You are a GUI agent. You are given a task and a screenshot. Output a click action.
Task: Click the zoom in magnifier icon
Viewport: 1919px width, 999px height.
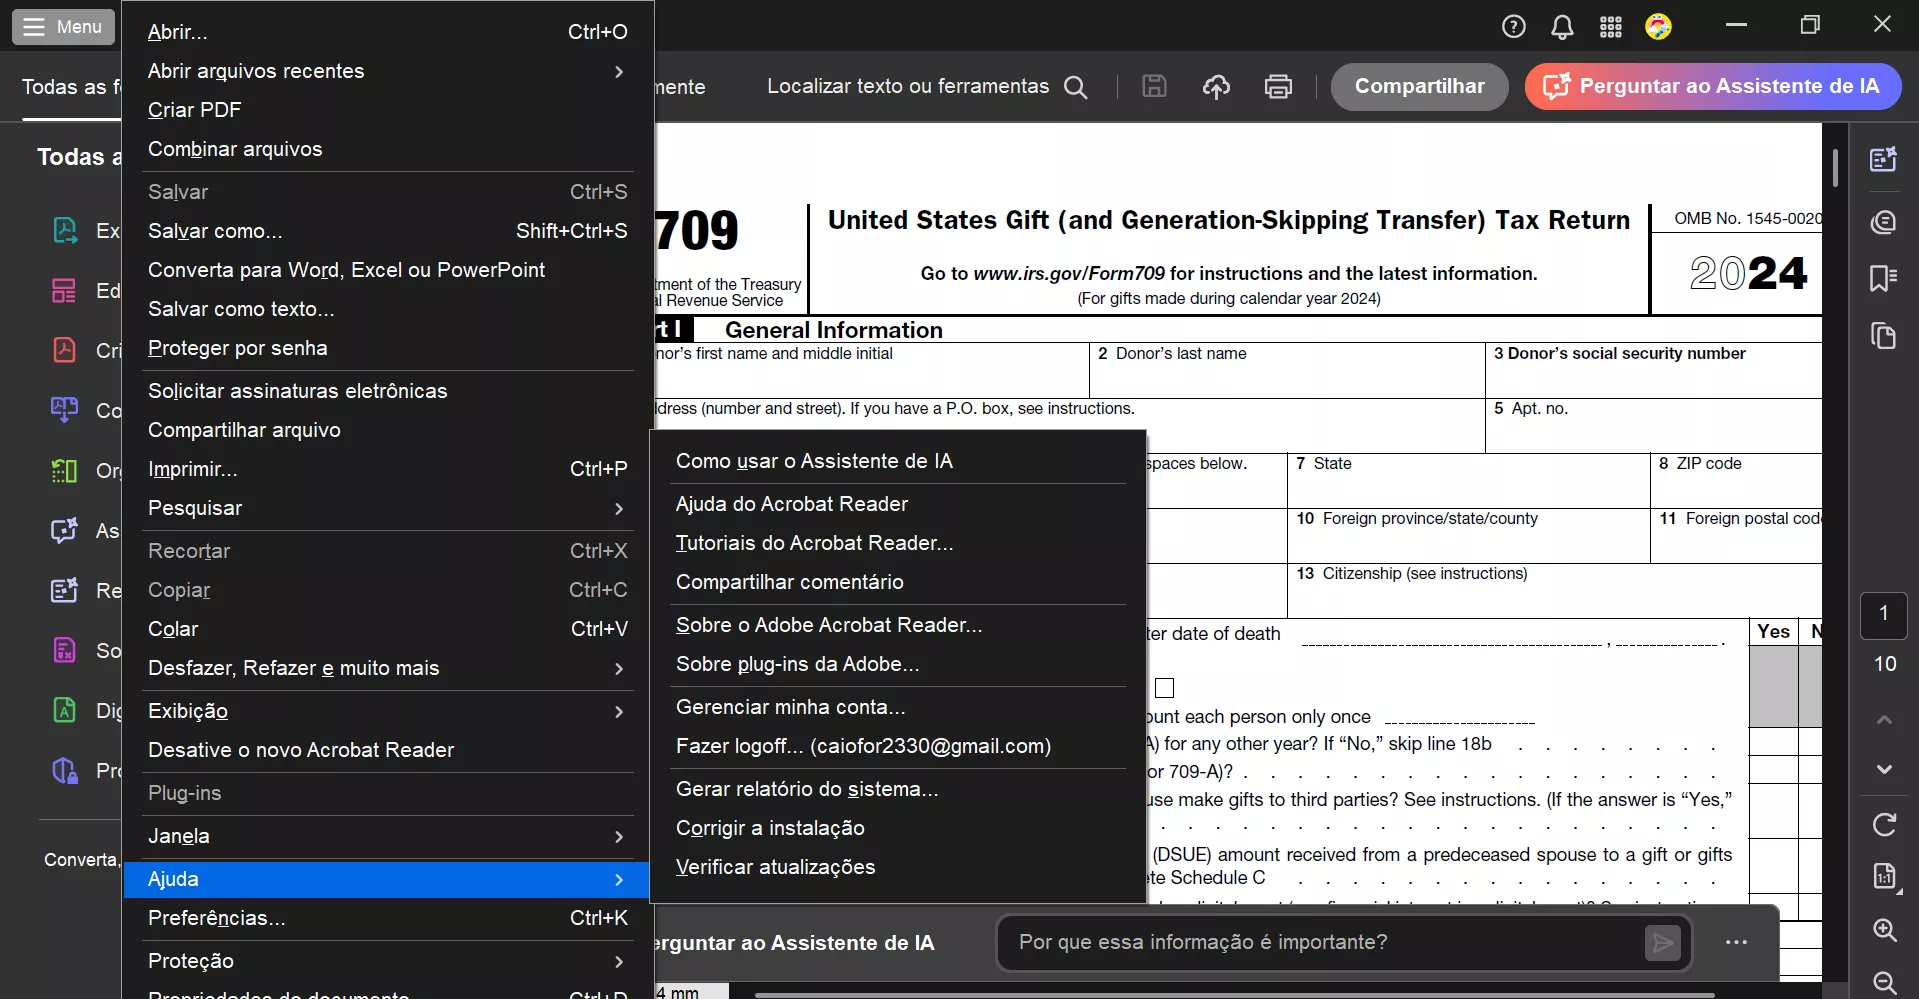pyautogui.click(x=1884, y=930)
